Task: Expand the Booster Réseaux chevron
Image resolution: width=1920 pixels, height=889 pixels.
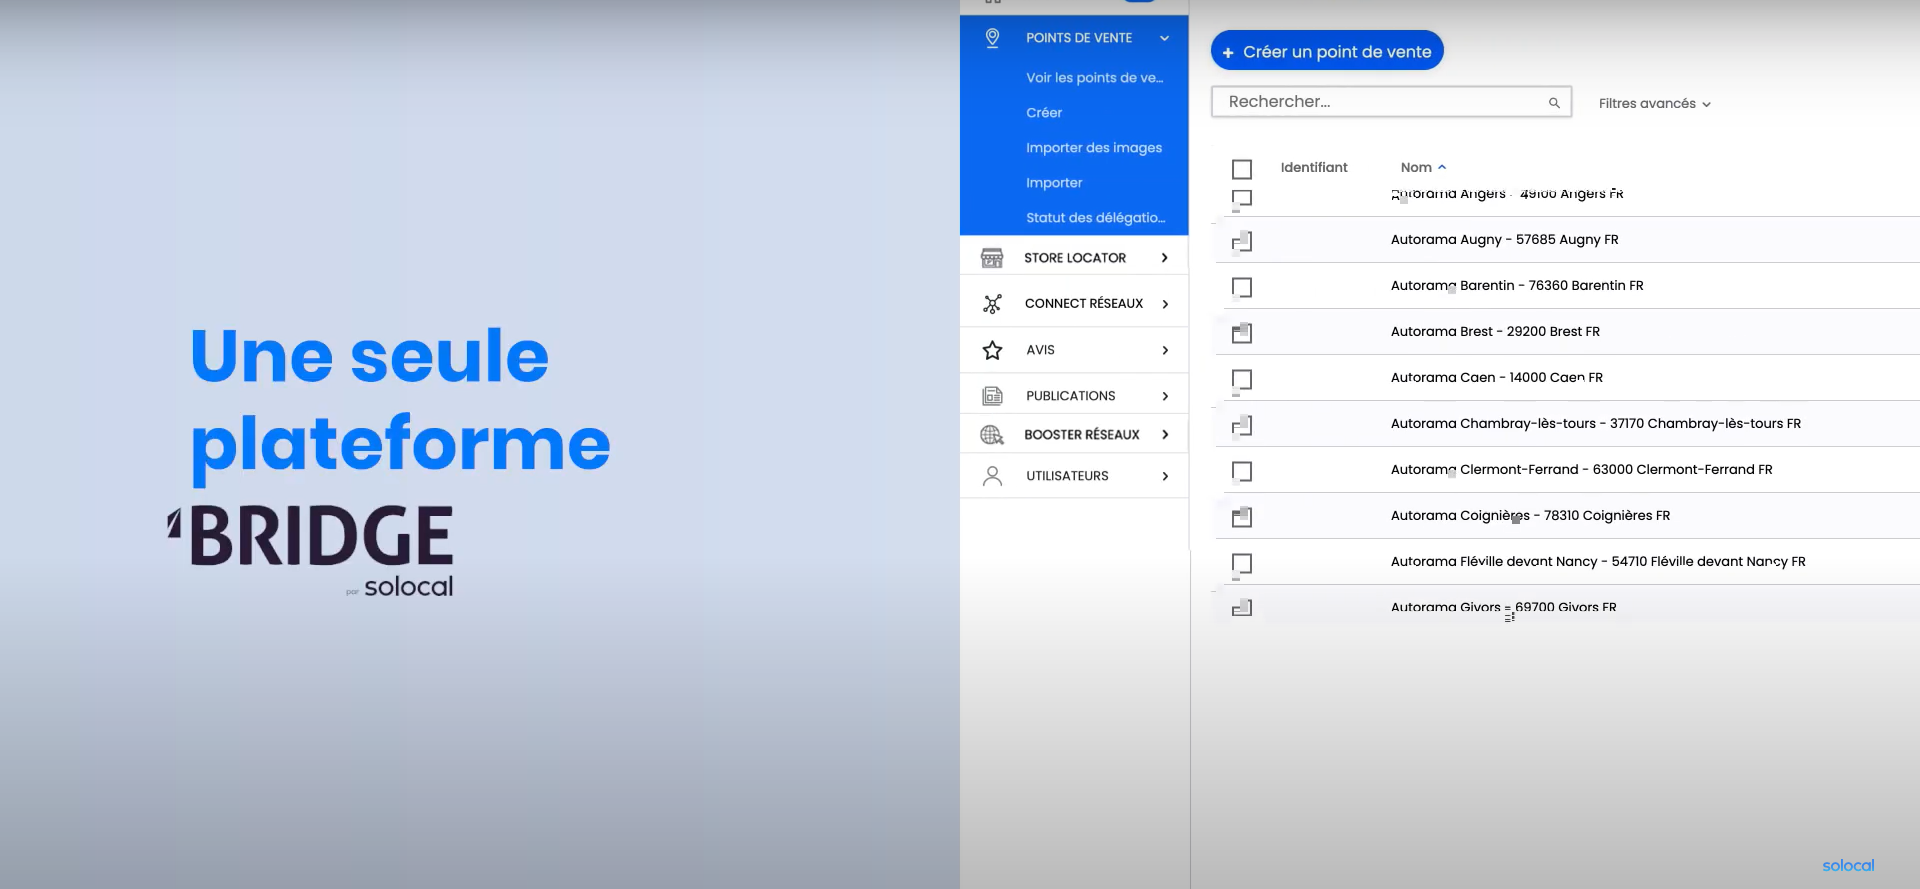Action: (1165, 435)
